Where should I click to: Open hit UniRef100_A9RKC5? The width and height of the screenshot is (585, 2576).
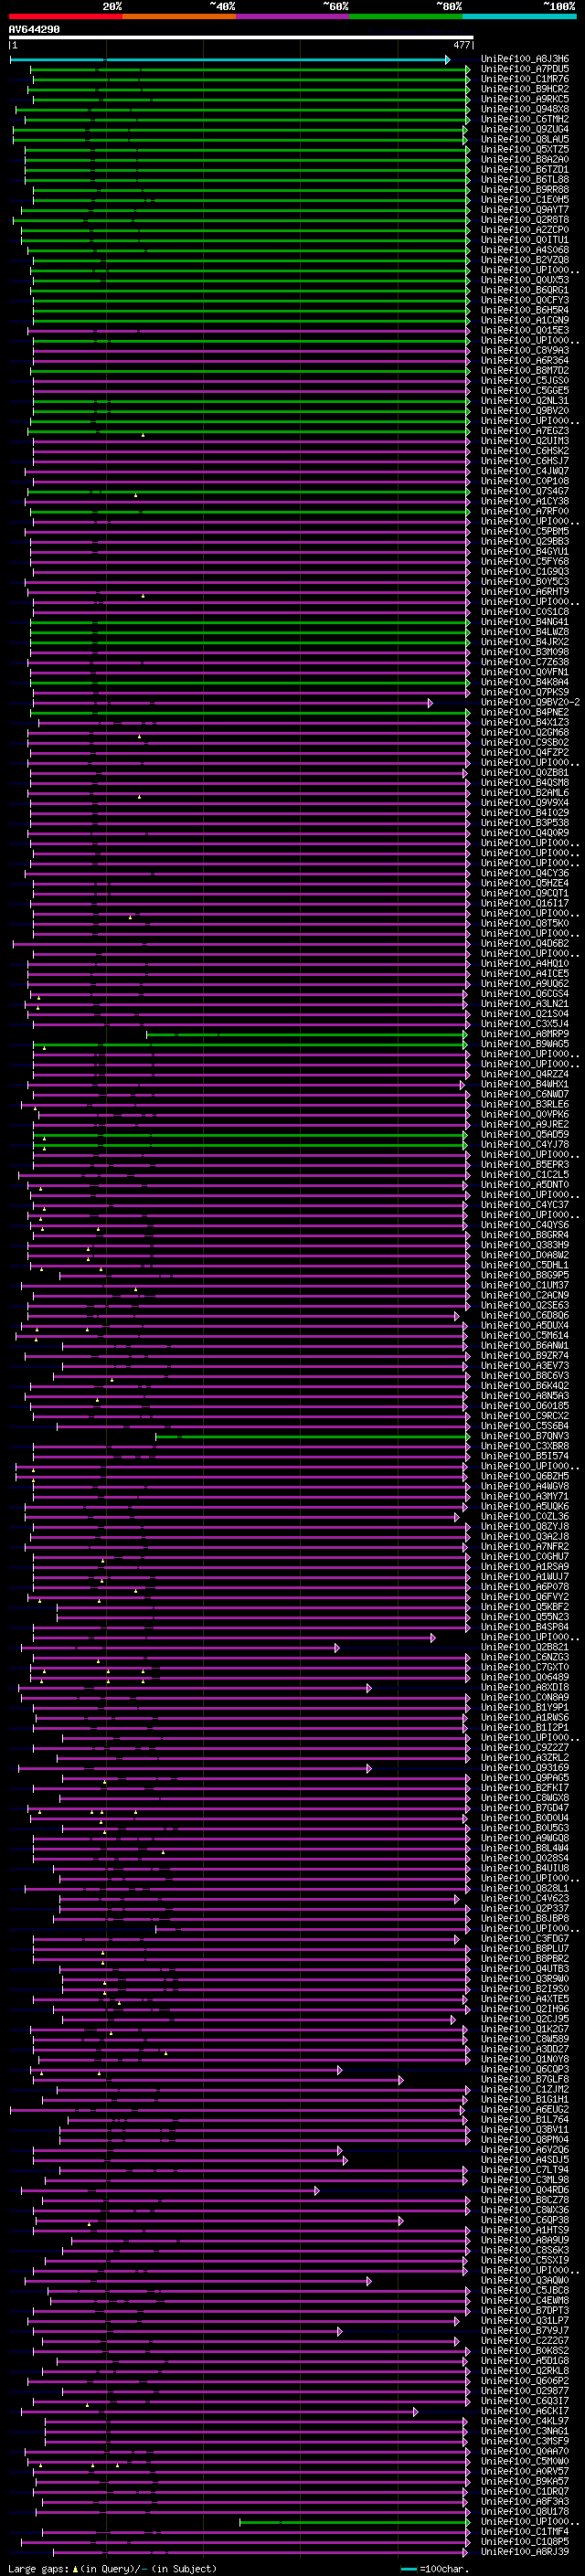pos(525,99)
